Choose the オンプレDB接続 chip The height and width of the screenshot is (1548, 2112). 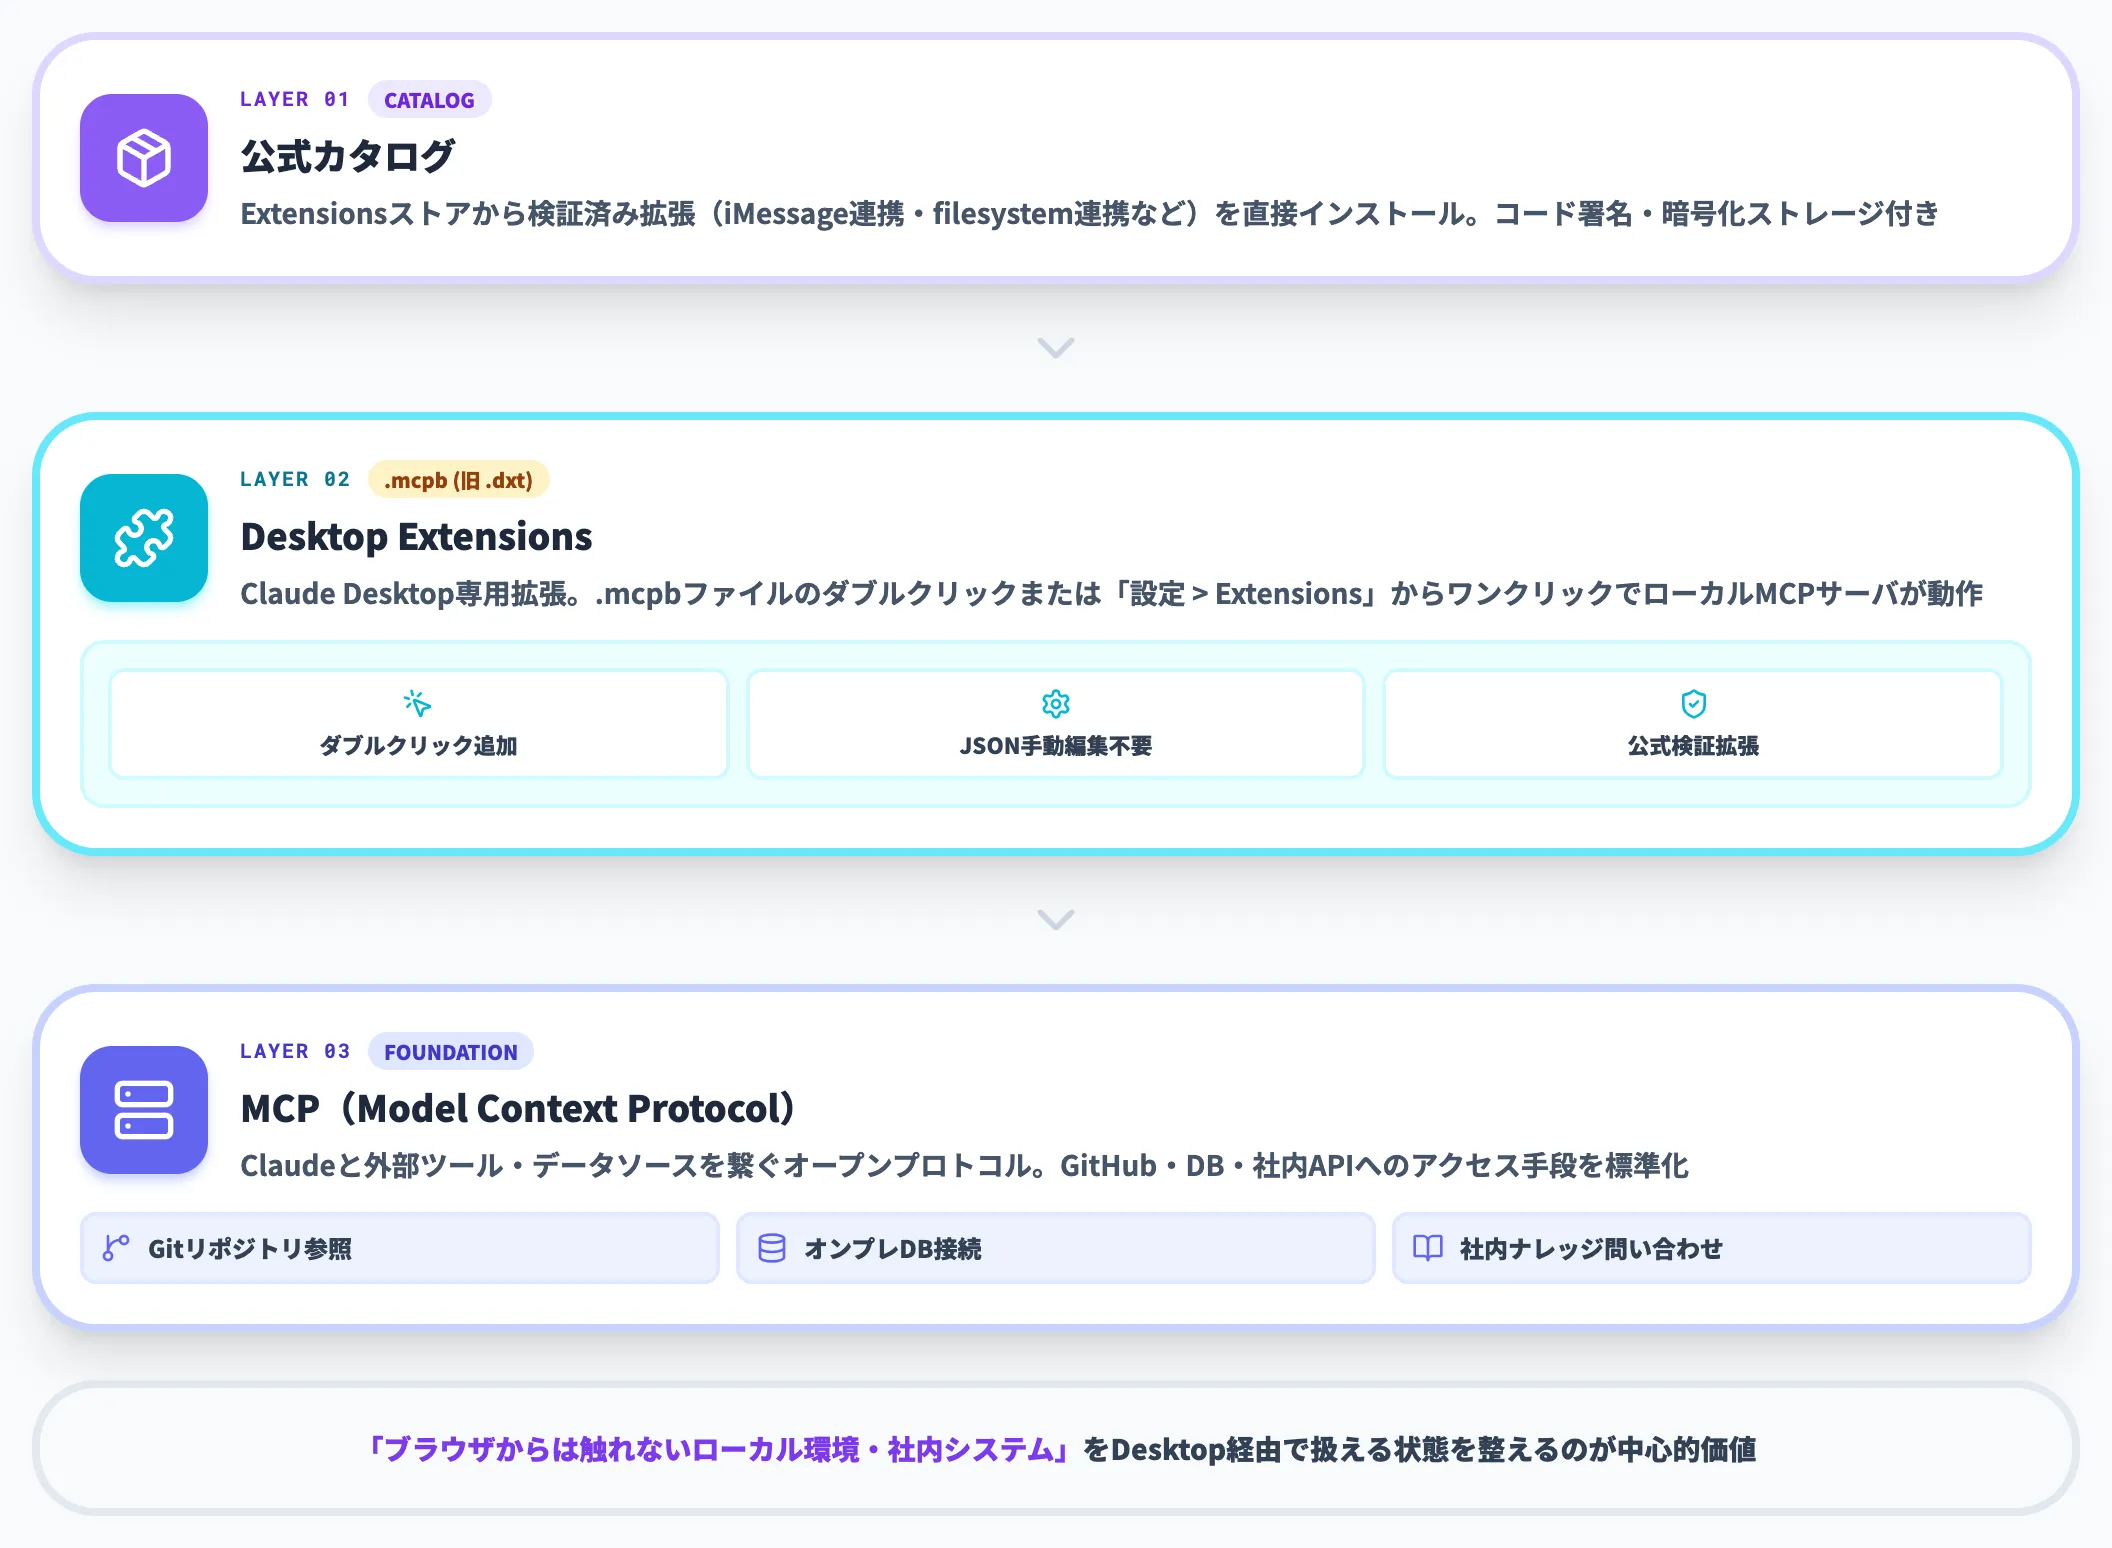(1056, 1248)
